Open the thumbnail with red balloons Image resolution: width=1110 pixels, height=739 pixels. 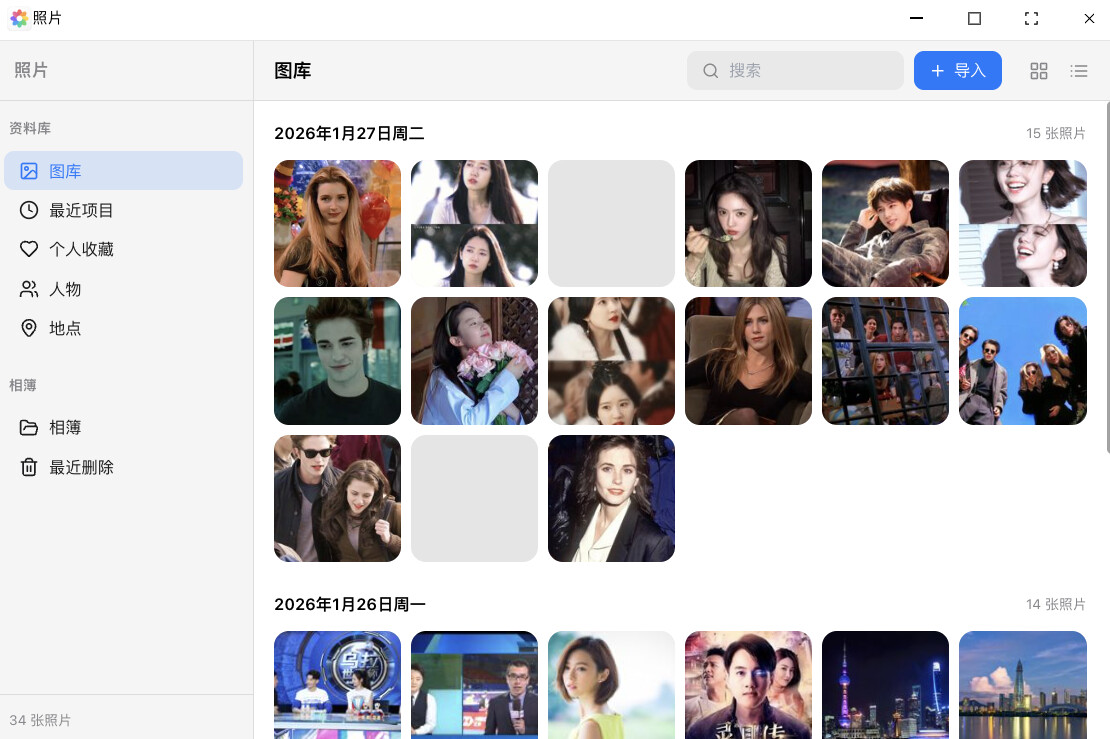pos(337,223)
